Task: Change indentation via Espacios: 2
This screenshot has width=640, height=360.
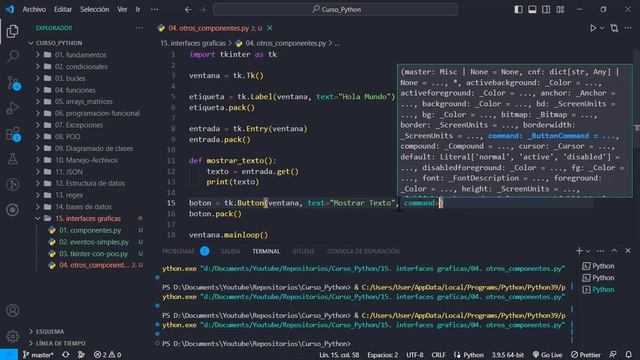Action: coord(382,355)
